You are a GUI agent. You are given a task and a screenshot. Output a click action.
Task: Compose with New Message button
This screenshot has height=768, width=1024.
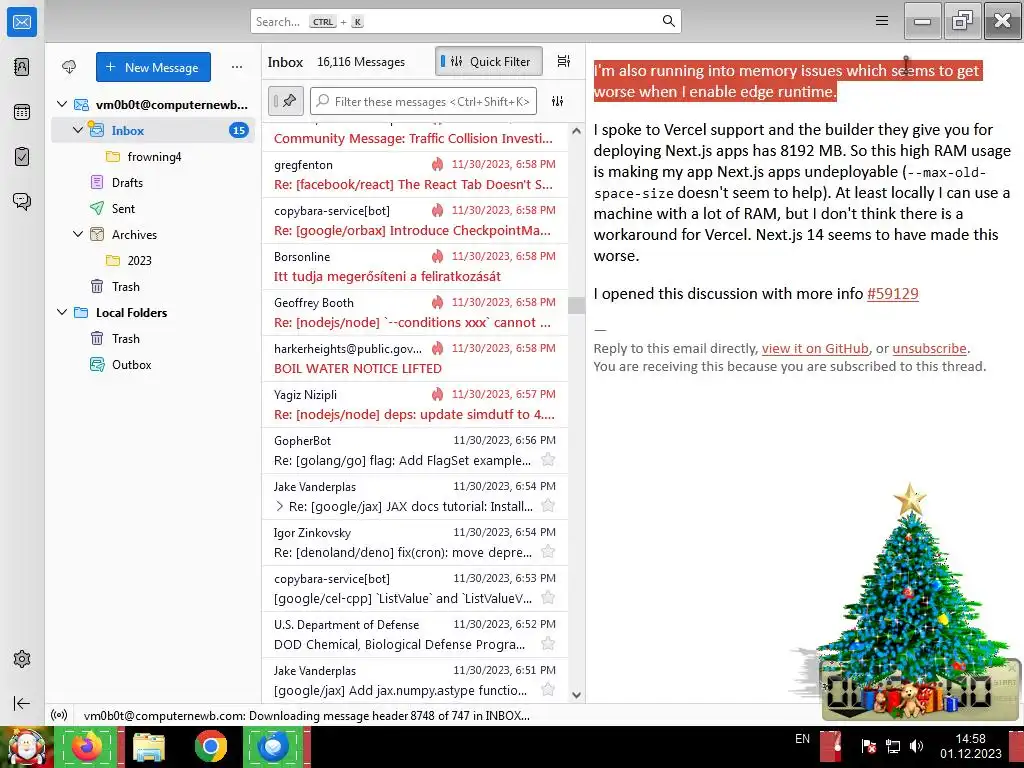pyautogui.click(x=153, y=67)
